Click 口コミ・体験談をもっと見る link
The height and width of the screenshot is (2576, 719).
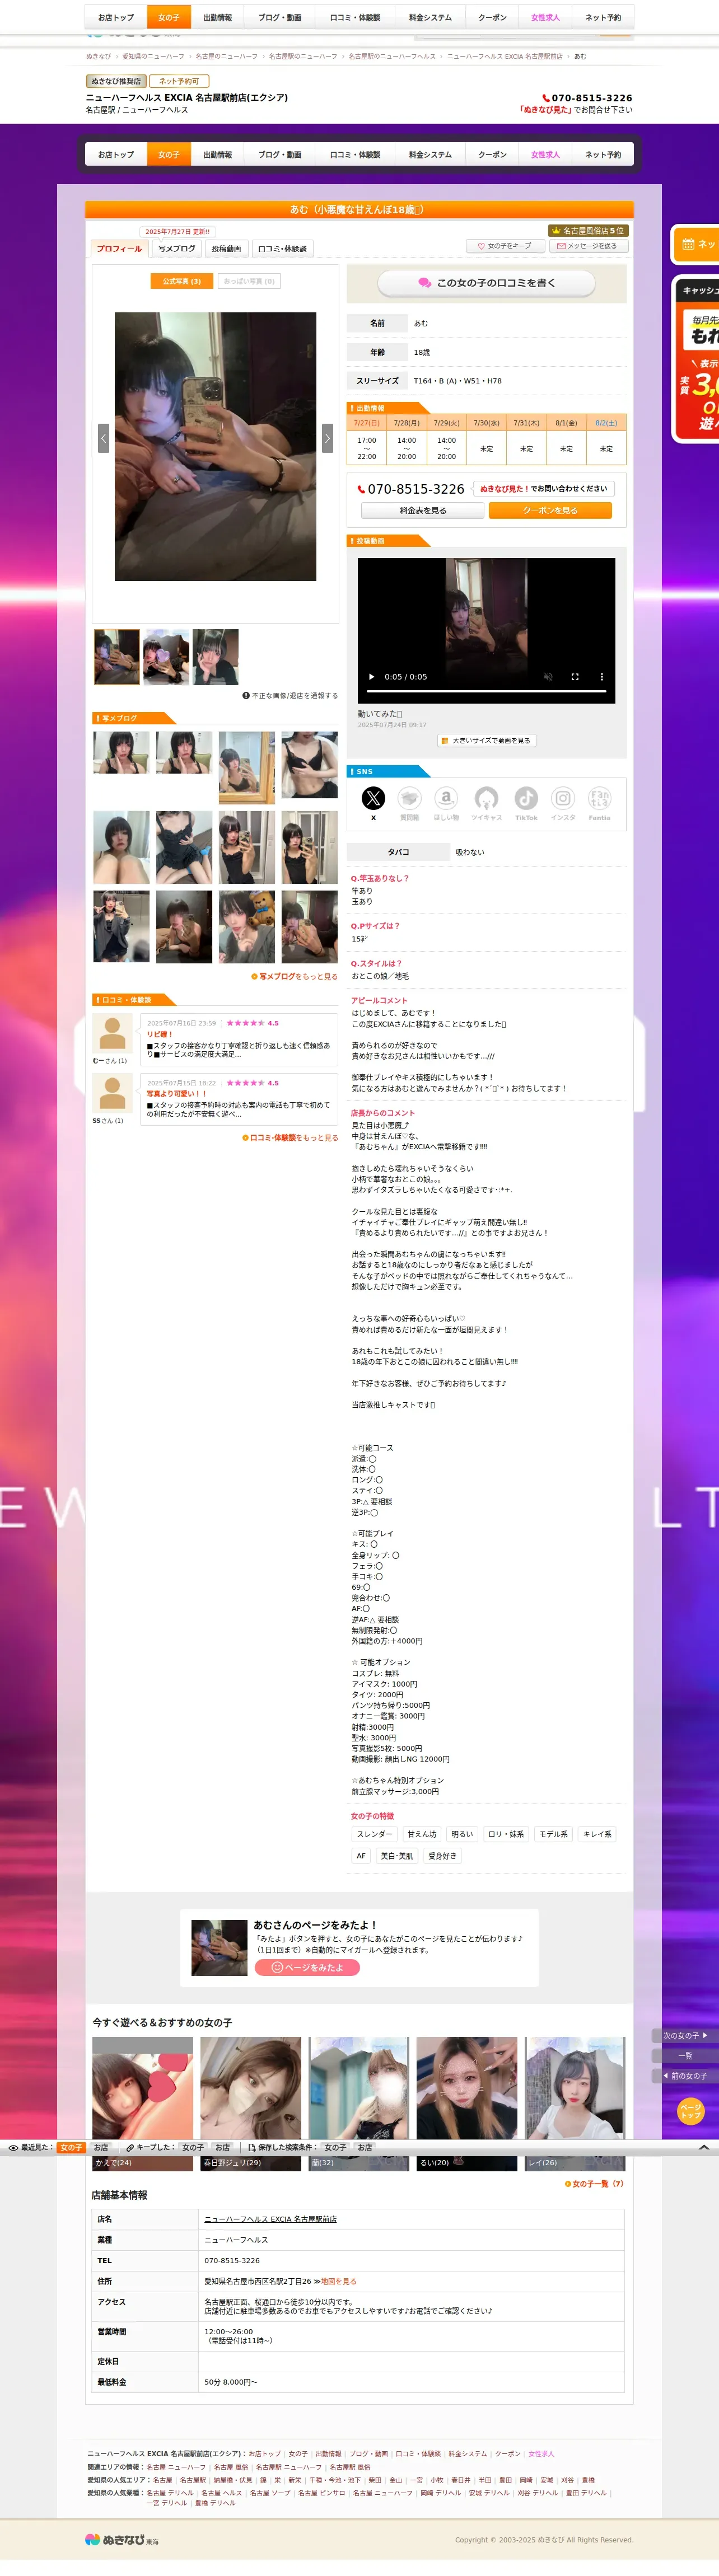click(x=290, y=1138)
